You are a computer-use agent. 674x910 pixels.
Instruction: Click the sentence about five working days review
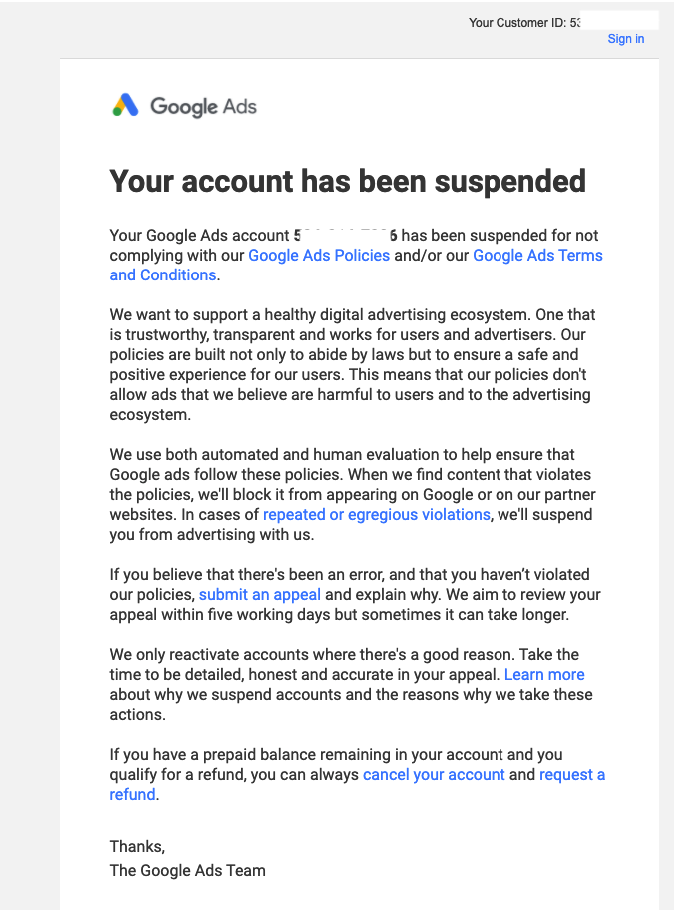pyautogui.click(x=355, y=605)
